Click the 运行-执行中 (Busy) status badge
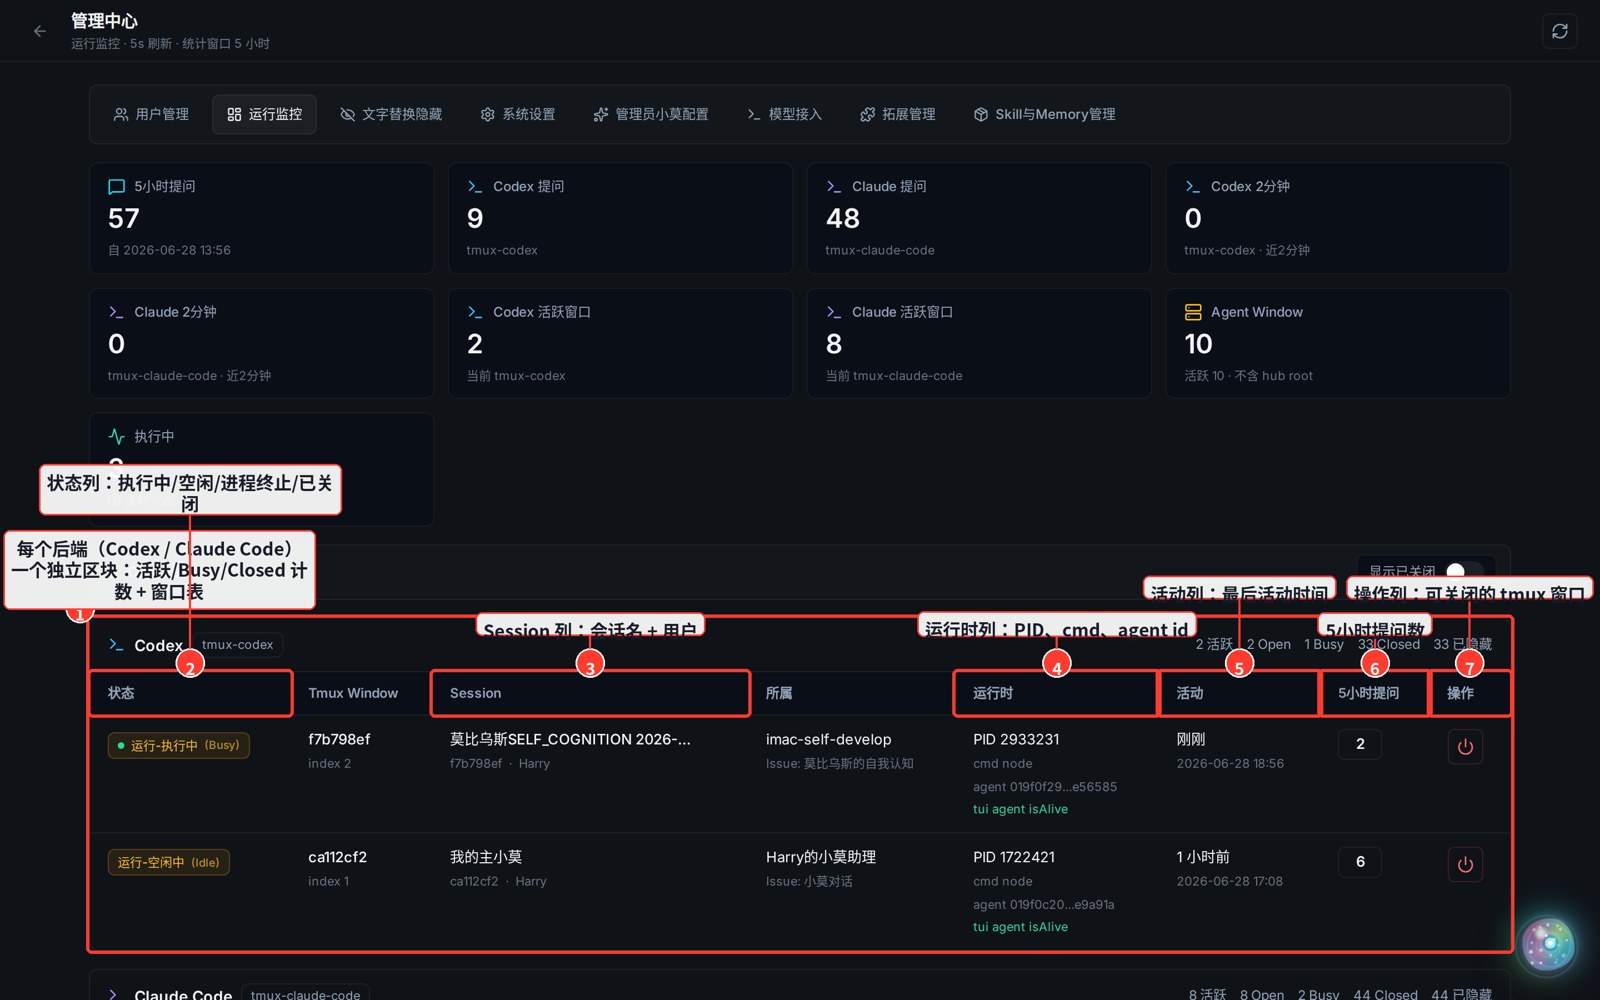 179,745
